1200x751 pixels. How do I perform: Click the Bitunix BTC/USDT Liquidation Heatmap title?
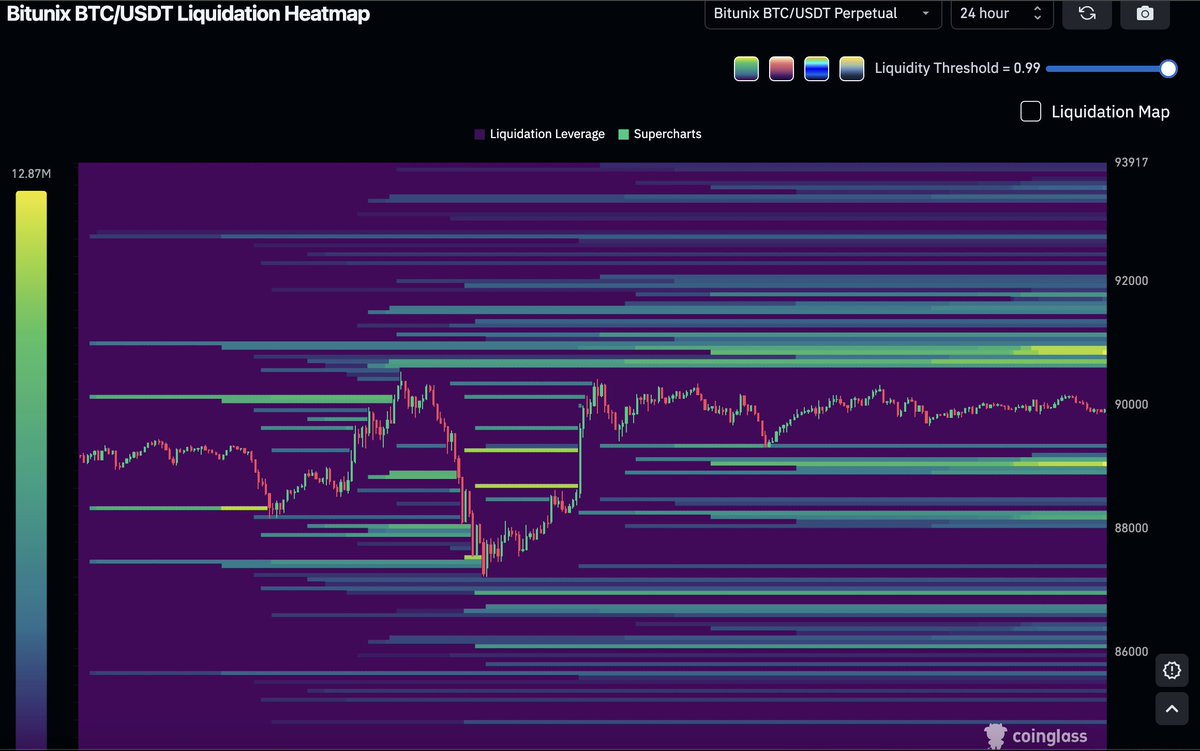[188, 14]
